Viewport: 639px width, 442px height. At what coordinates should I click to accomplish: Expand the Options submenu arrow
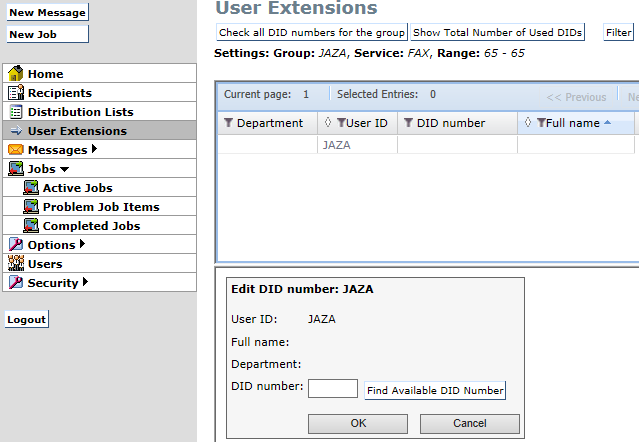coord(82,245)
